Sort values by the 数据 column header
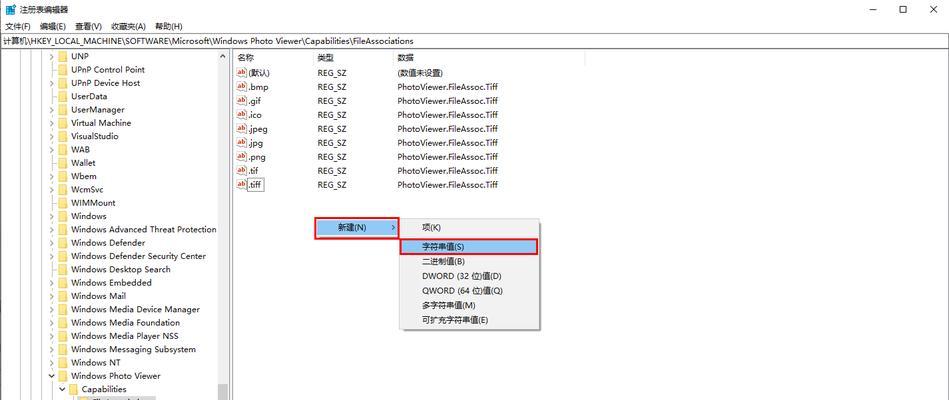Screen dimensions: 949x400 click(x=488, y=57)
